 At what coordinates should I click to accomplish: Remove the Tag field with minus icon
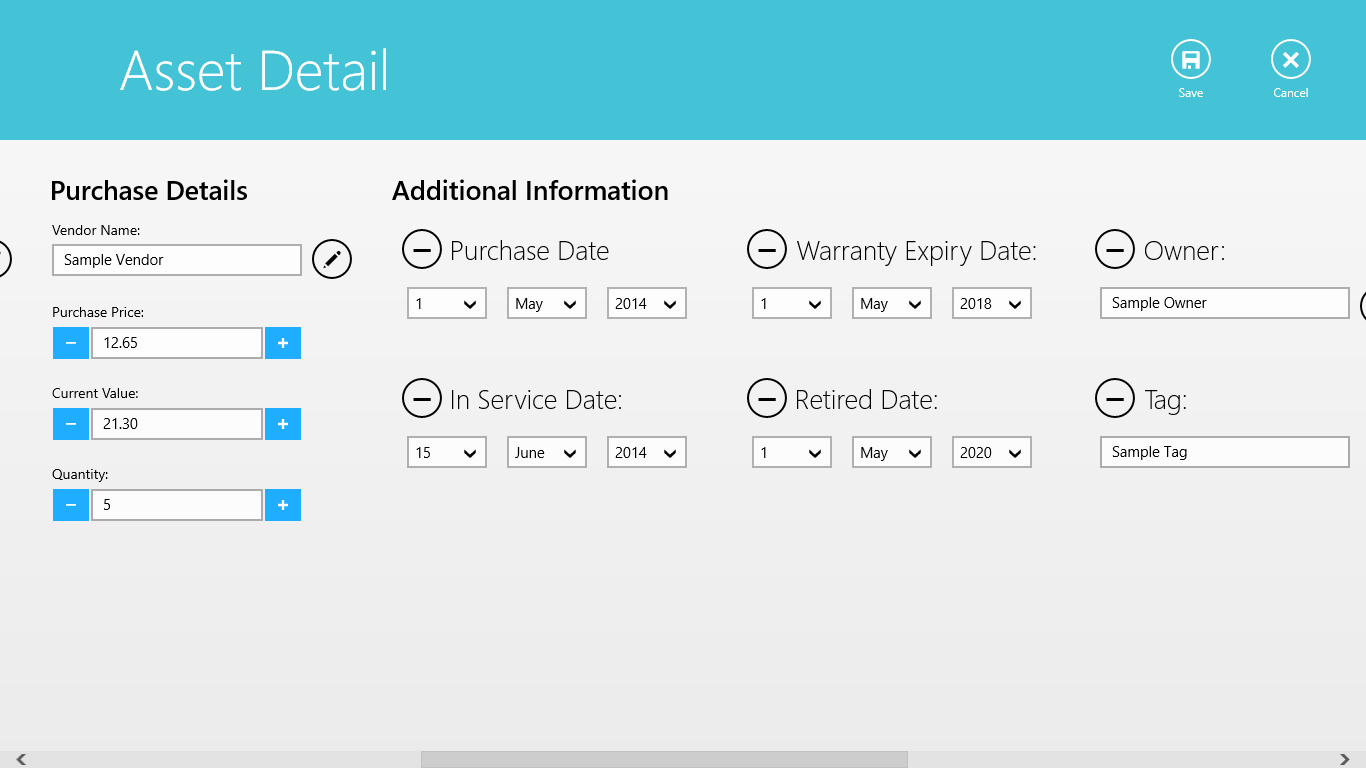click(x=1115, y=398)
